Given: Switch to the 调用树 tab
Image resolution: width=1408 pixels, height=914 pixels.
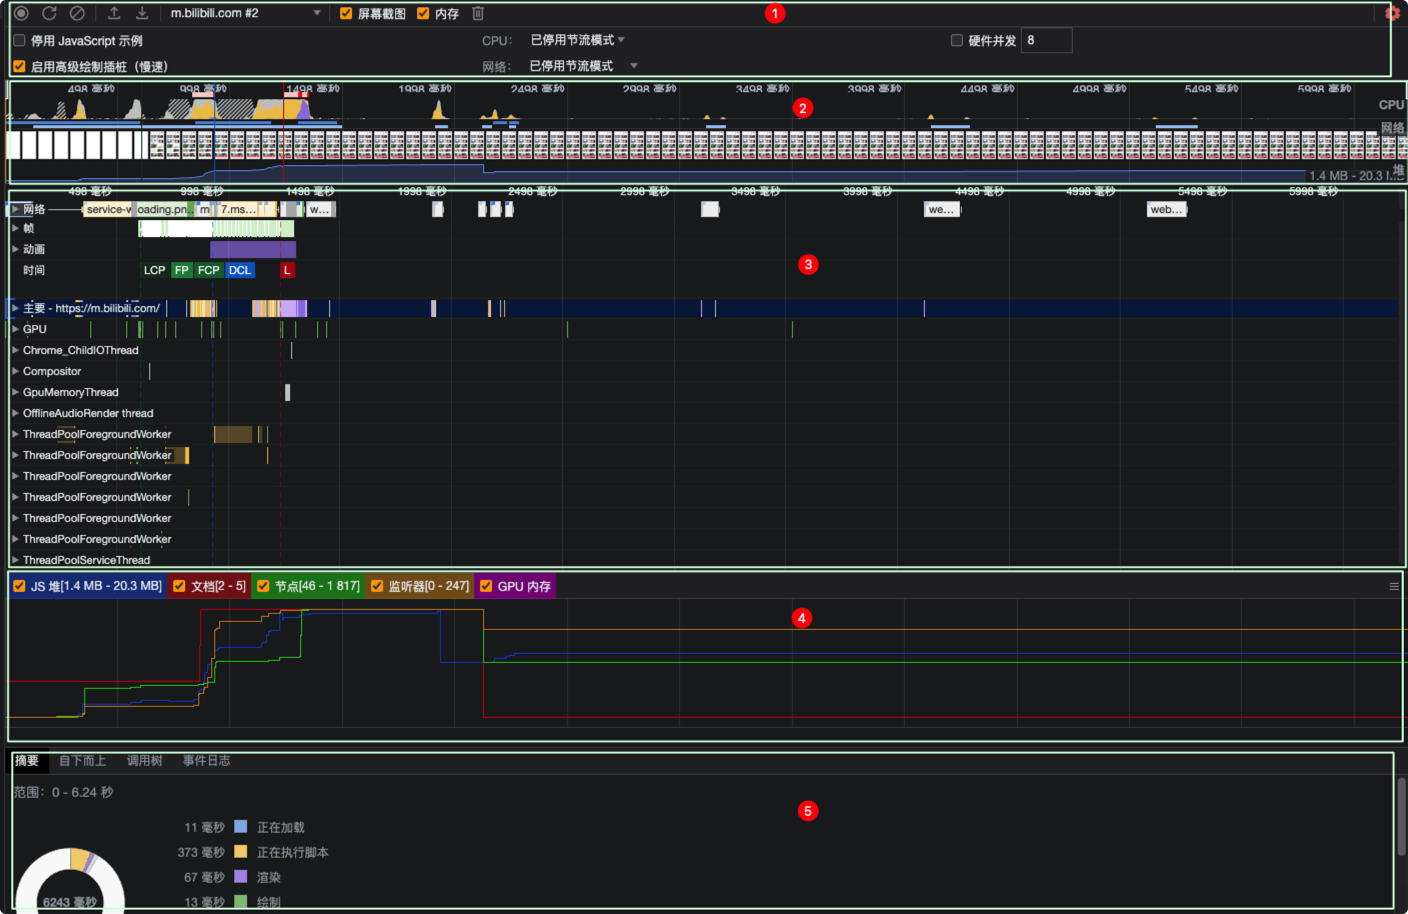Looking at the screenshot, I should (x=145, y=761).
